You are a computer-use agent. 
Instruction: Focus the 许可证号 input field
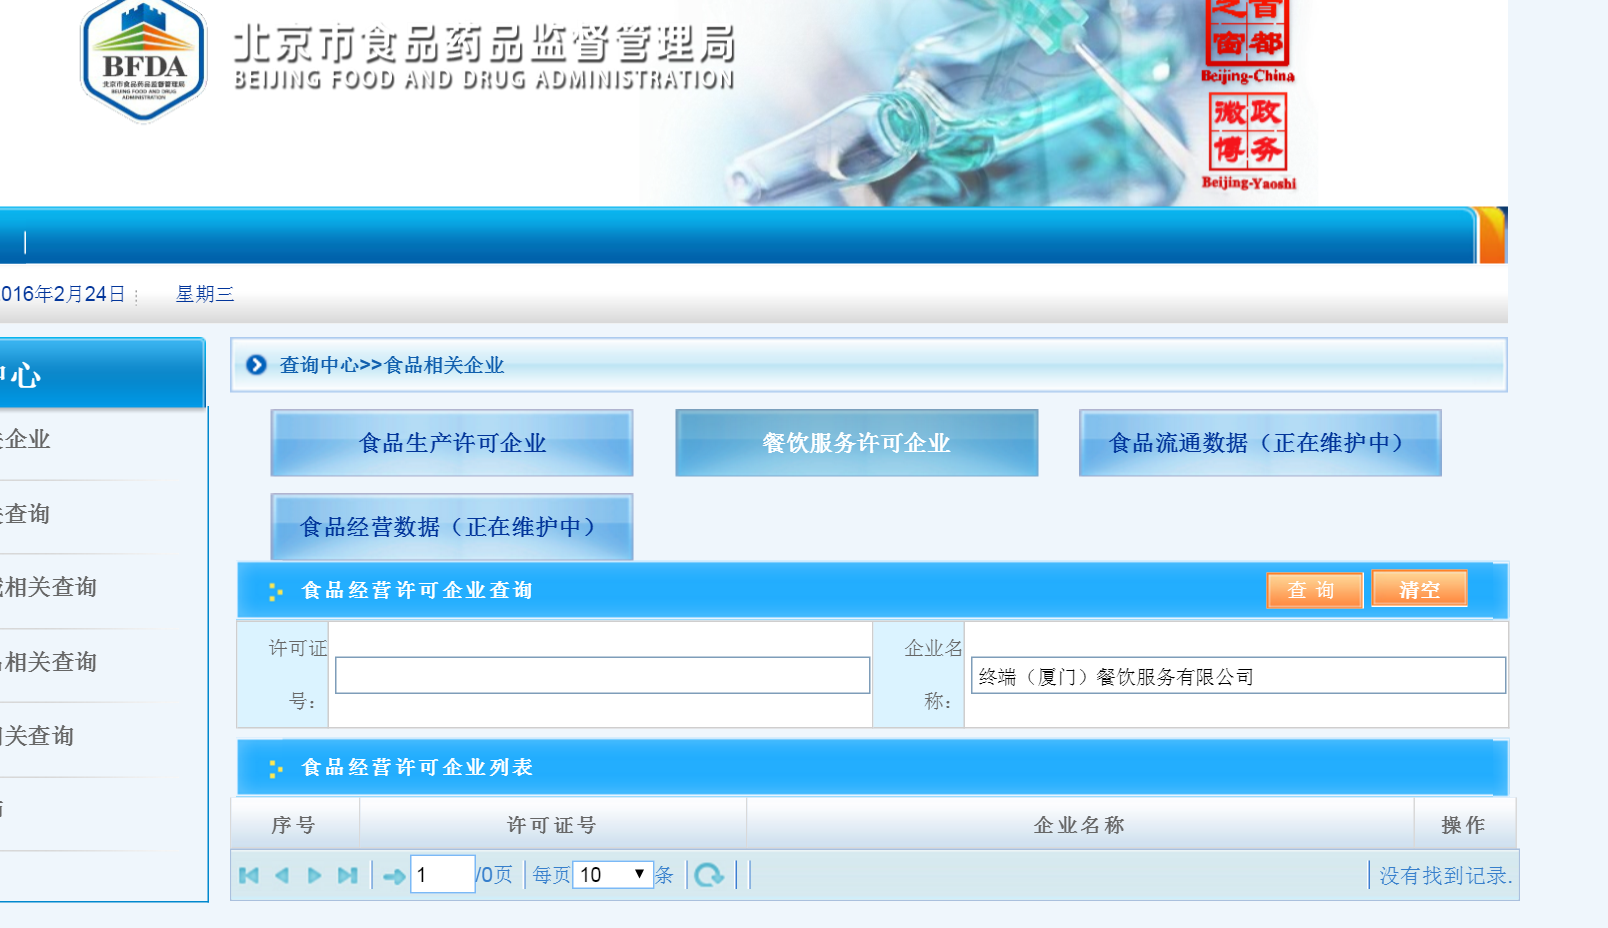[602, 675]
